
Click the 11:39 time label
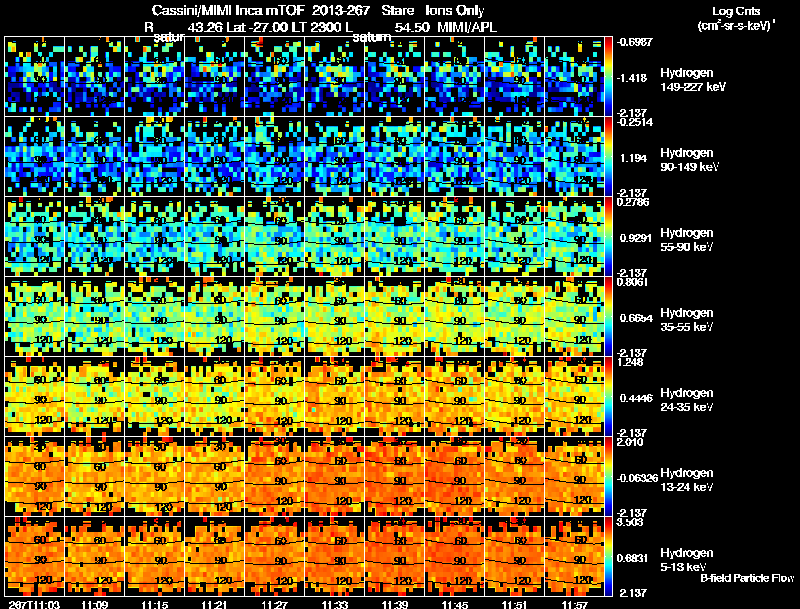(395, 605)
